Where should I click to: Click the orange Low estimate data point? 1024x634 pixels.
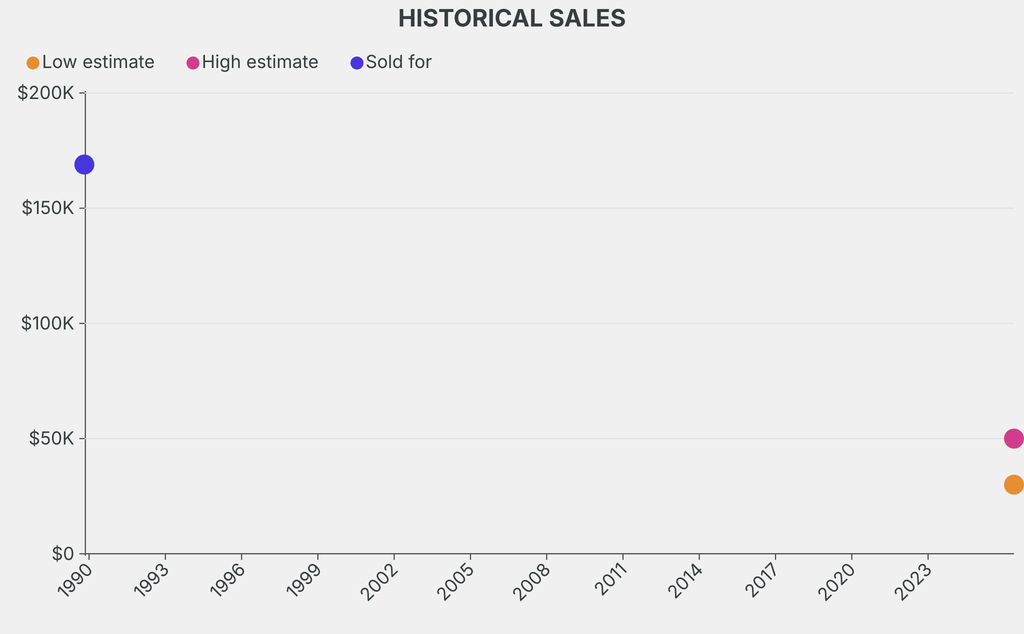[1014, 484]
